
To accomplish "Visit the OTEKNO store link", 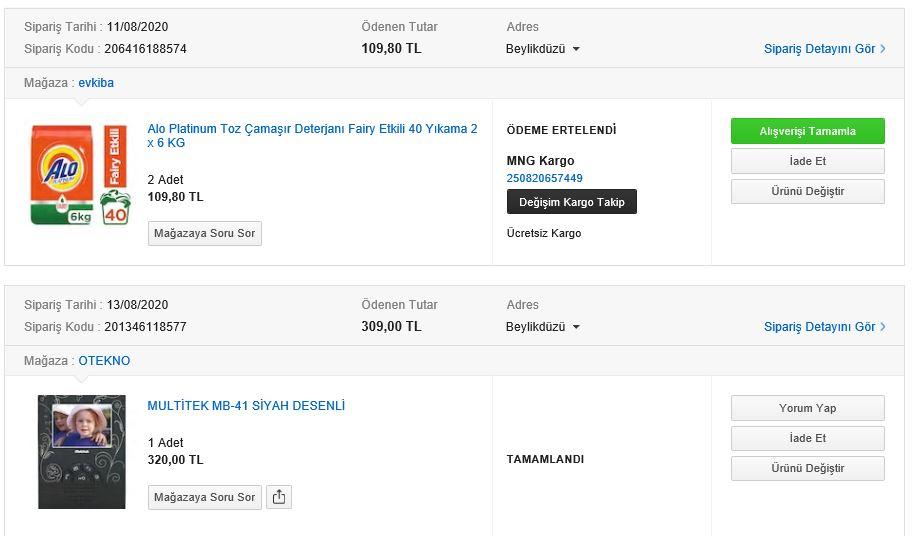I will pos(104,361).
